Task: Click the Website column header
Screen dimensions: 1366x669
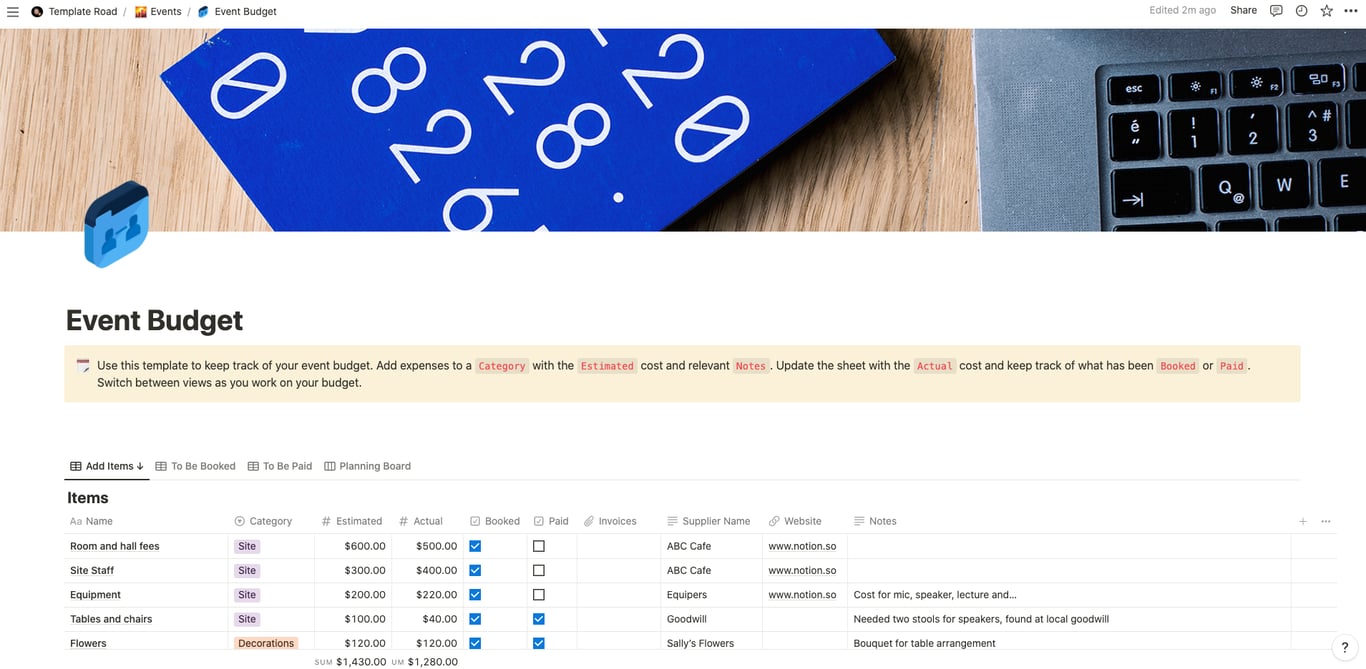Action: pyautogui.click(x=795, y=521)
